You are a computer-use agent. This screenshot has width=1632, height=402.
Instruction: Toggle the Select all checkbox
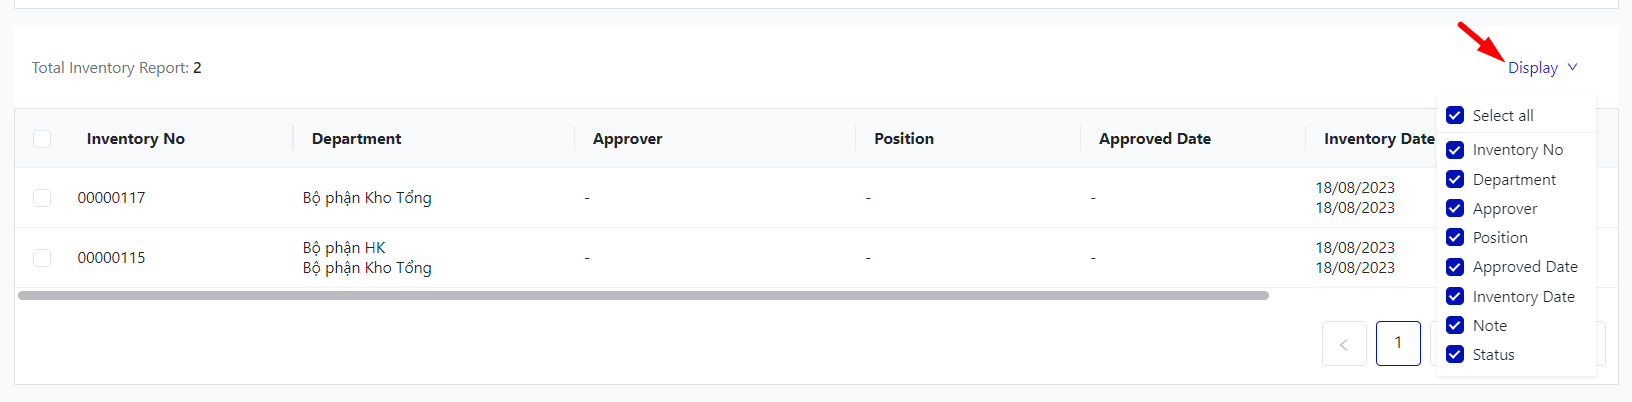pyautogui.click(x=1455, y=116)
